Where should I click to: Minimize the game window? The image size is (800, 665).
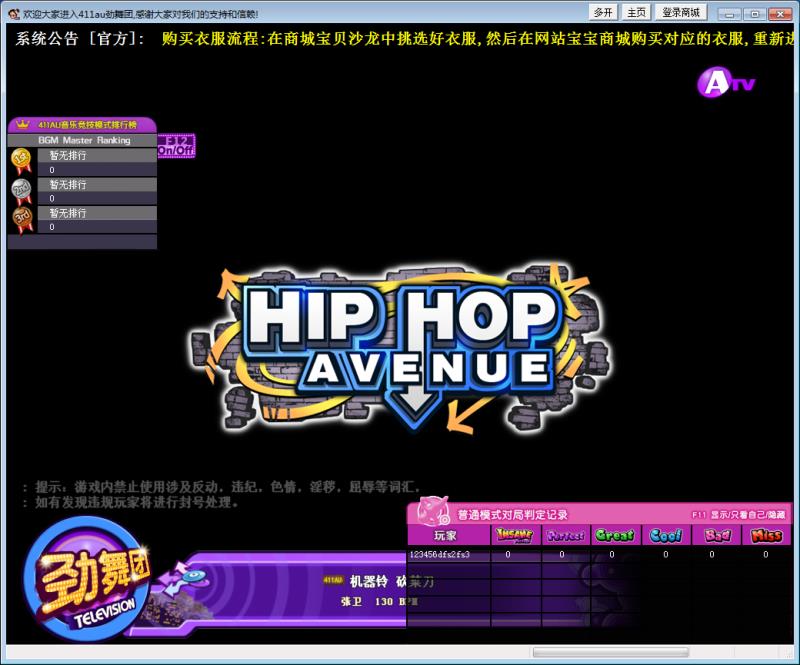pyautogui.click(x=729, y=14)
